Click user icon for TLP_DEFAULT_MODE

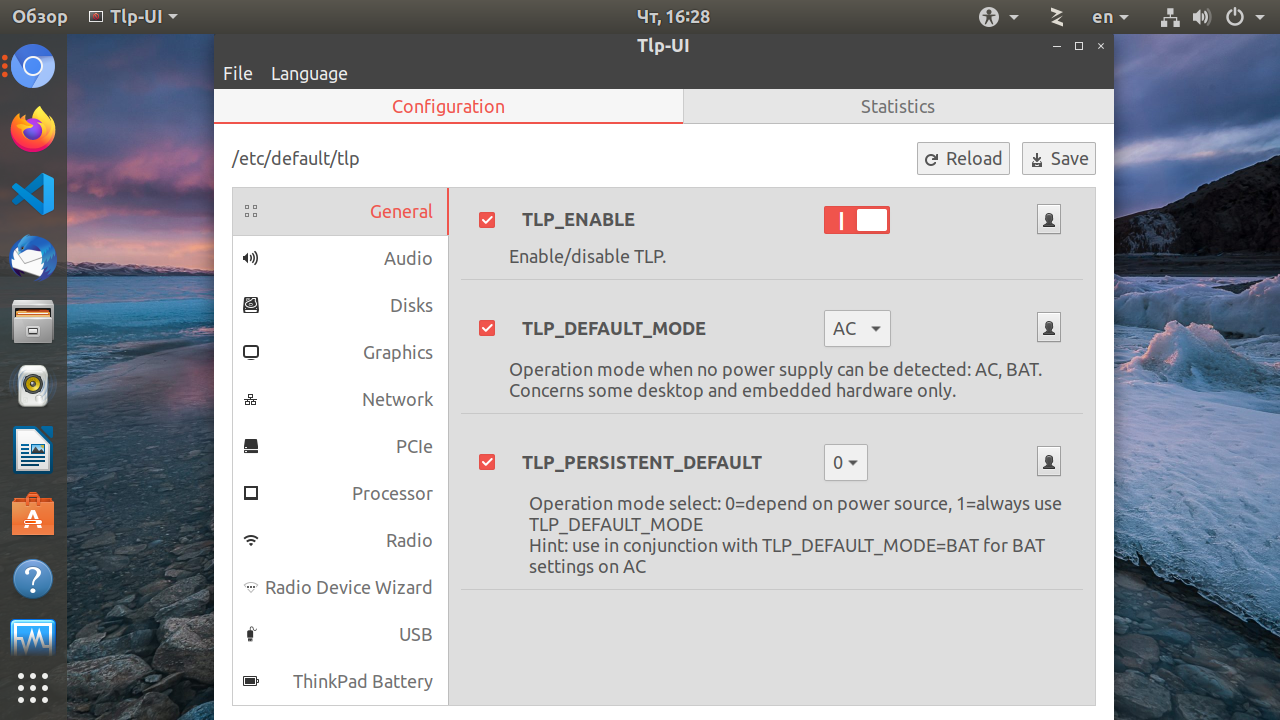1049,327
